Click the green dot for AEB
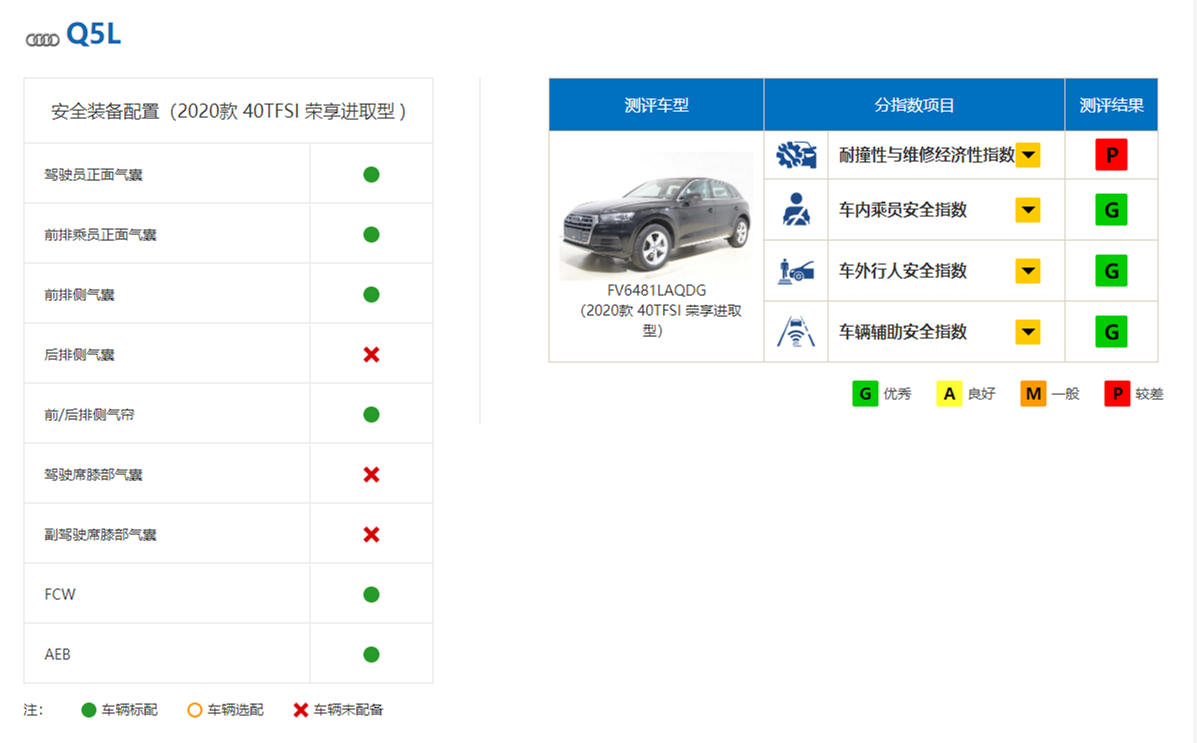 tap(371, 654)
